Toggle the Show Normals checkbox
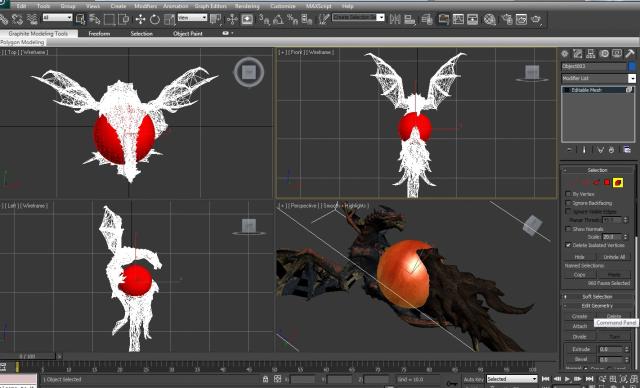Viewport: 640px width, 388px height. pos(568,229)
